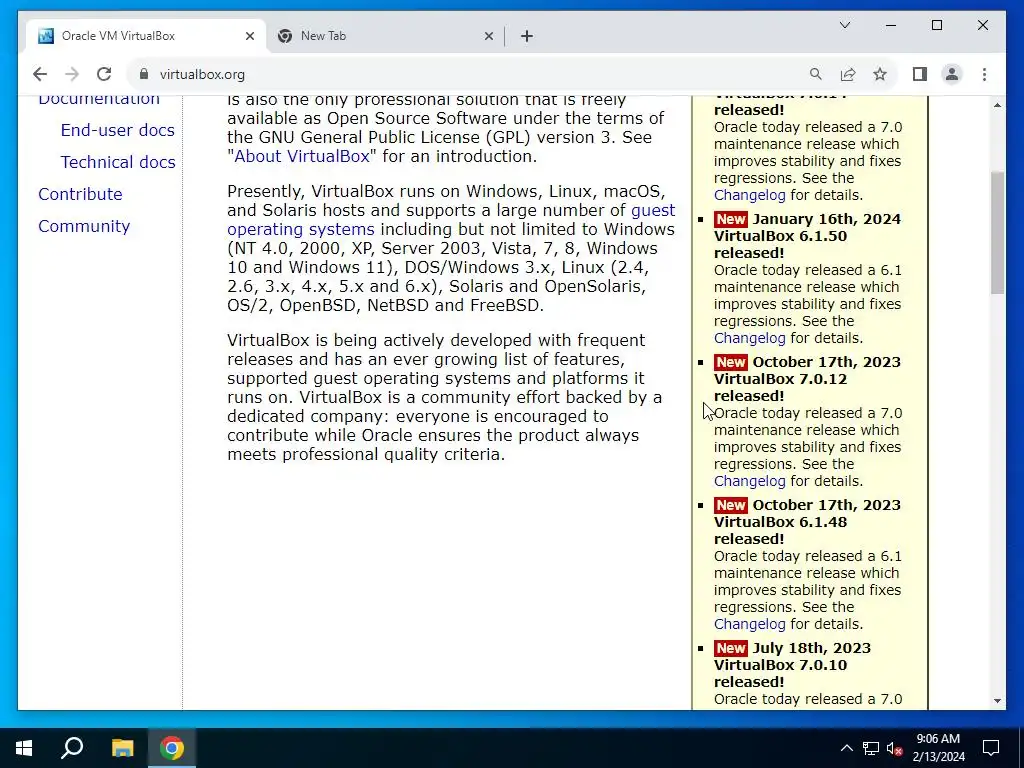This screenshot has height=768, width=1024.
Task: Open Windows taskbar search
Action: coord(72,748)
